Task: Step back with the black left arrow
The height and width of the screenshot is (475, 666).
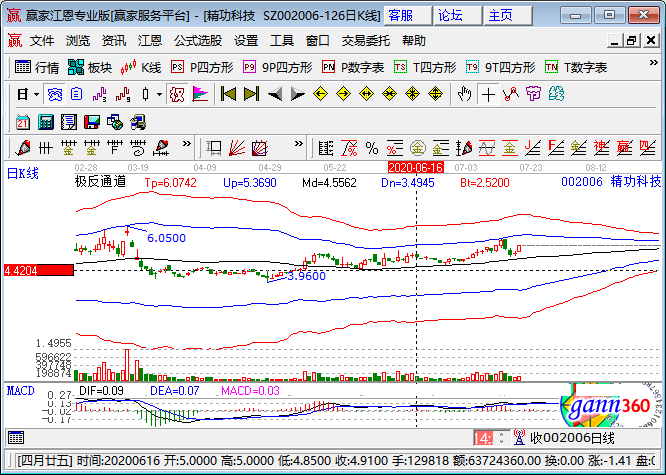Action: (x=275, y=94)
